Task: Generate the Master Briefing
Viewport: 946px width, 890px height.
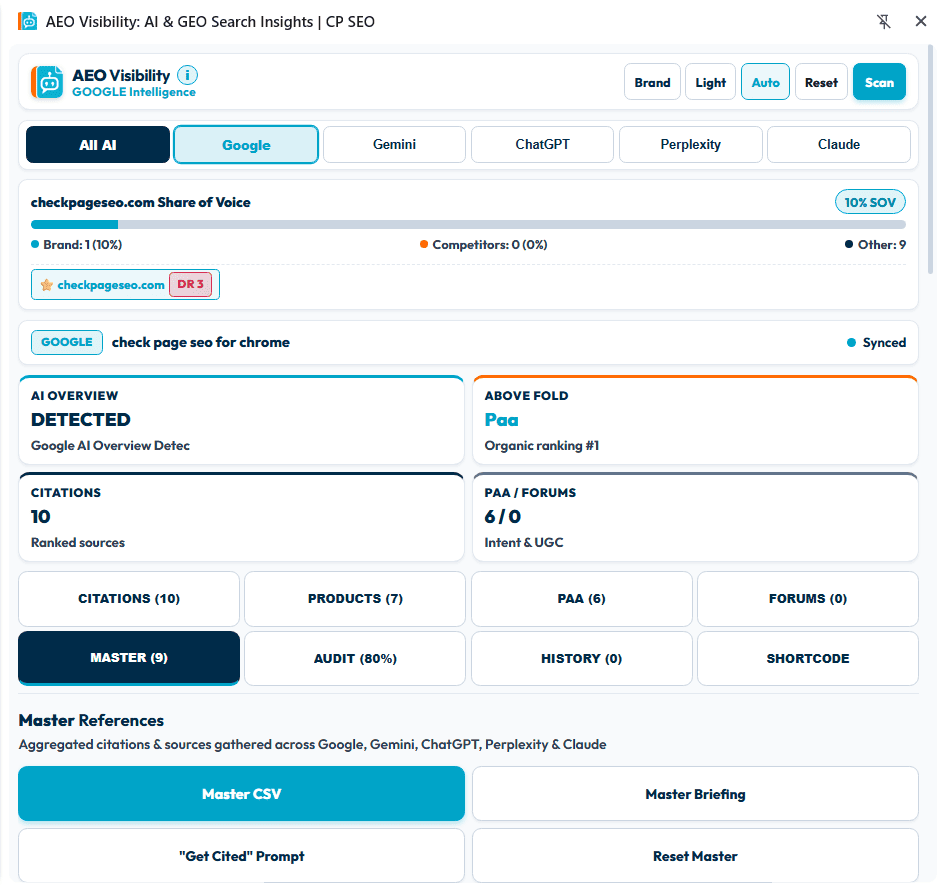Action: coord(695,794)
